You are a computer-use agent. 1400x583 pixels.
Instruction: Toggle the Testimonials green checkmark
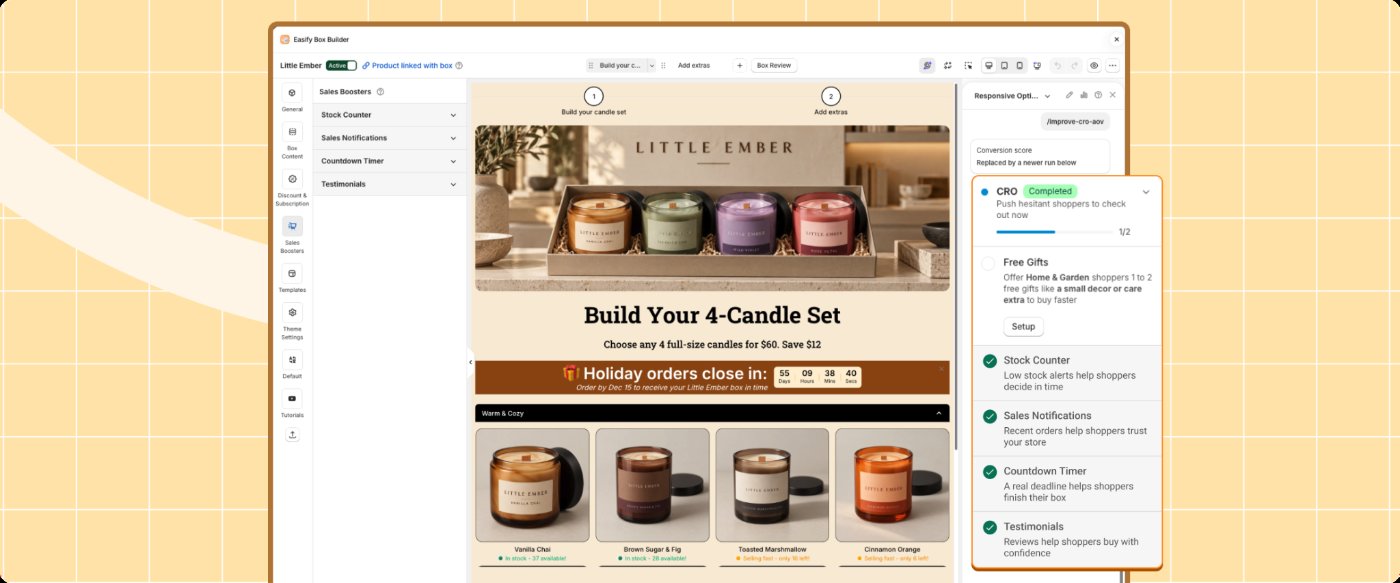pyautogui.click(x=990, y=527)
